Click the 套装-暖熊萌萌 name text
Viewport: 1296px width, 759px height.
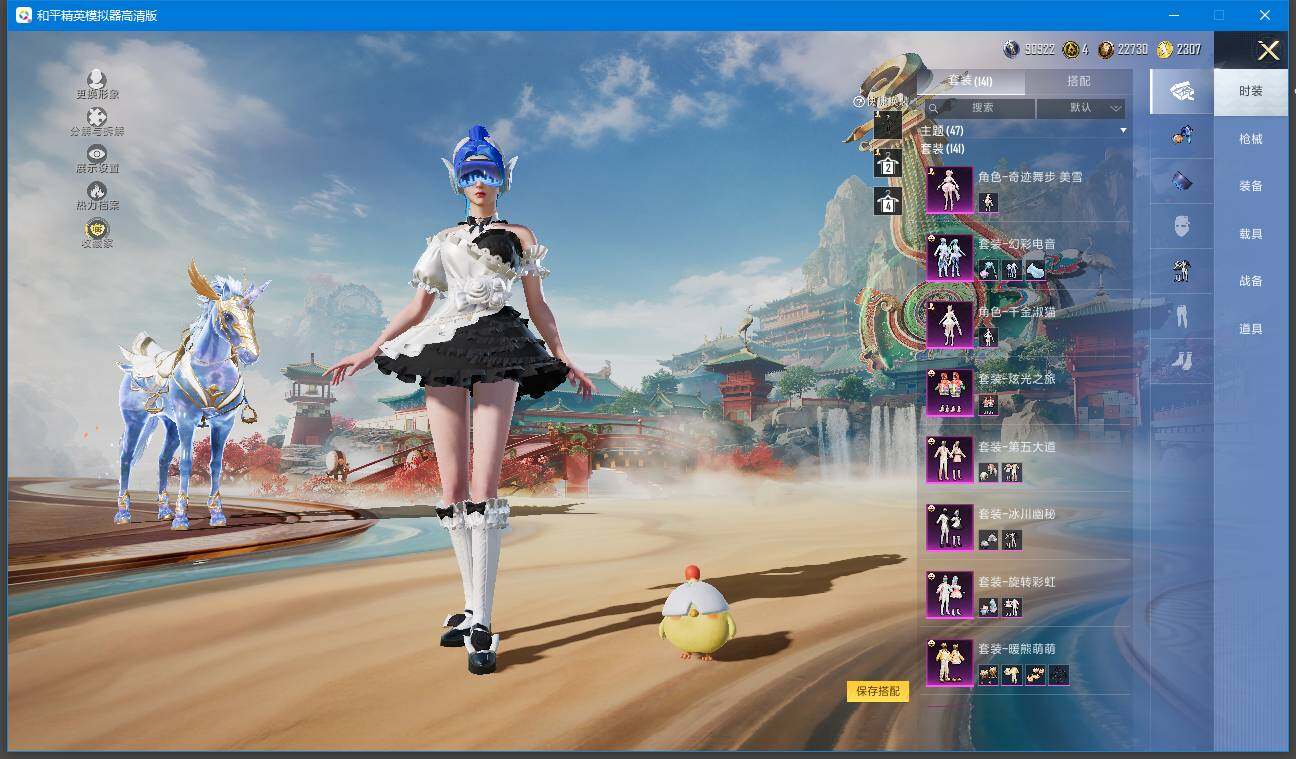[1016, 649]
